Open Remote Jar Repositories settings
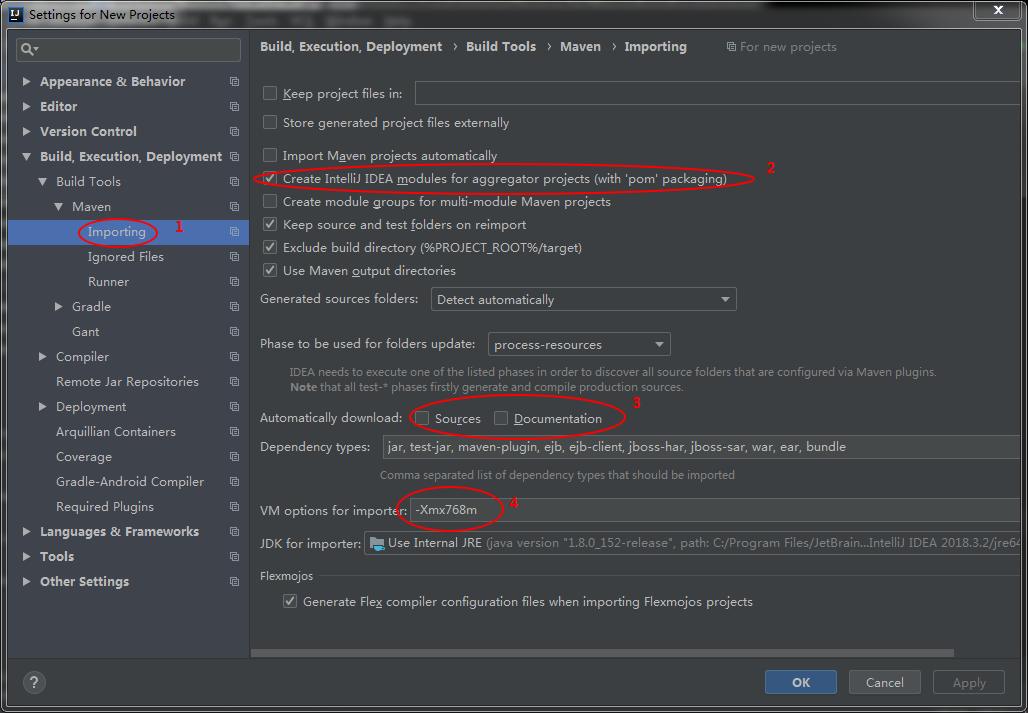The width and height of the screenshot is (1028, 713). pyautogui.click(x=127, y=381)
